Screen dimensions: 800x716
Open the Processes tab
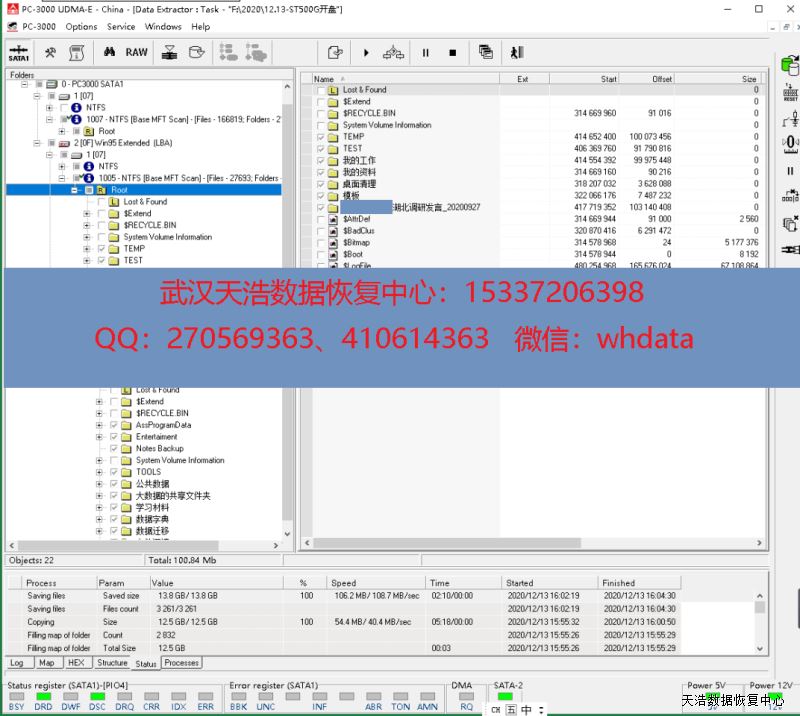click(181, 662)
